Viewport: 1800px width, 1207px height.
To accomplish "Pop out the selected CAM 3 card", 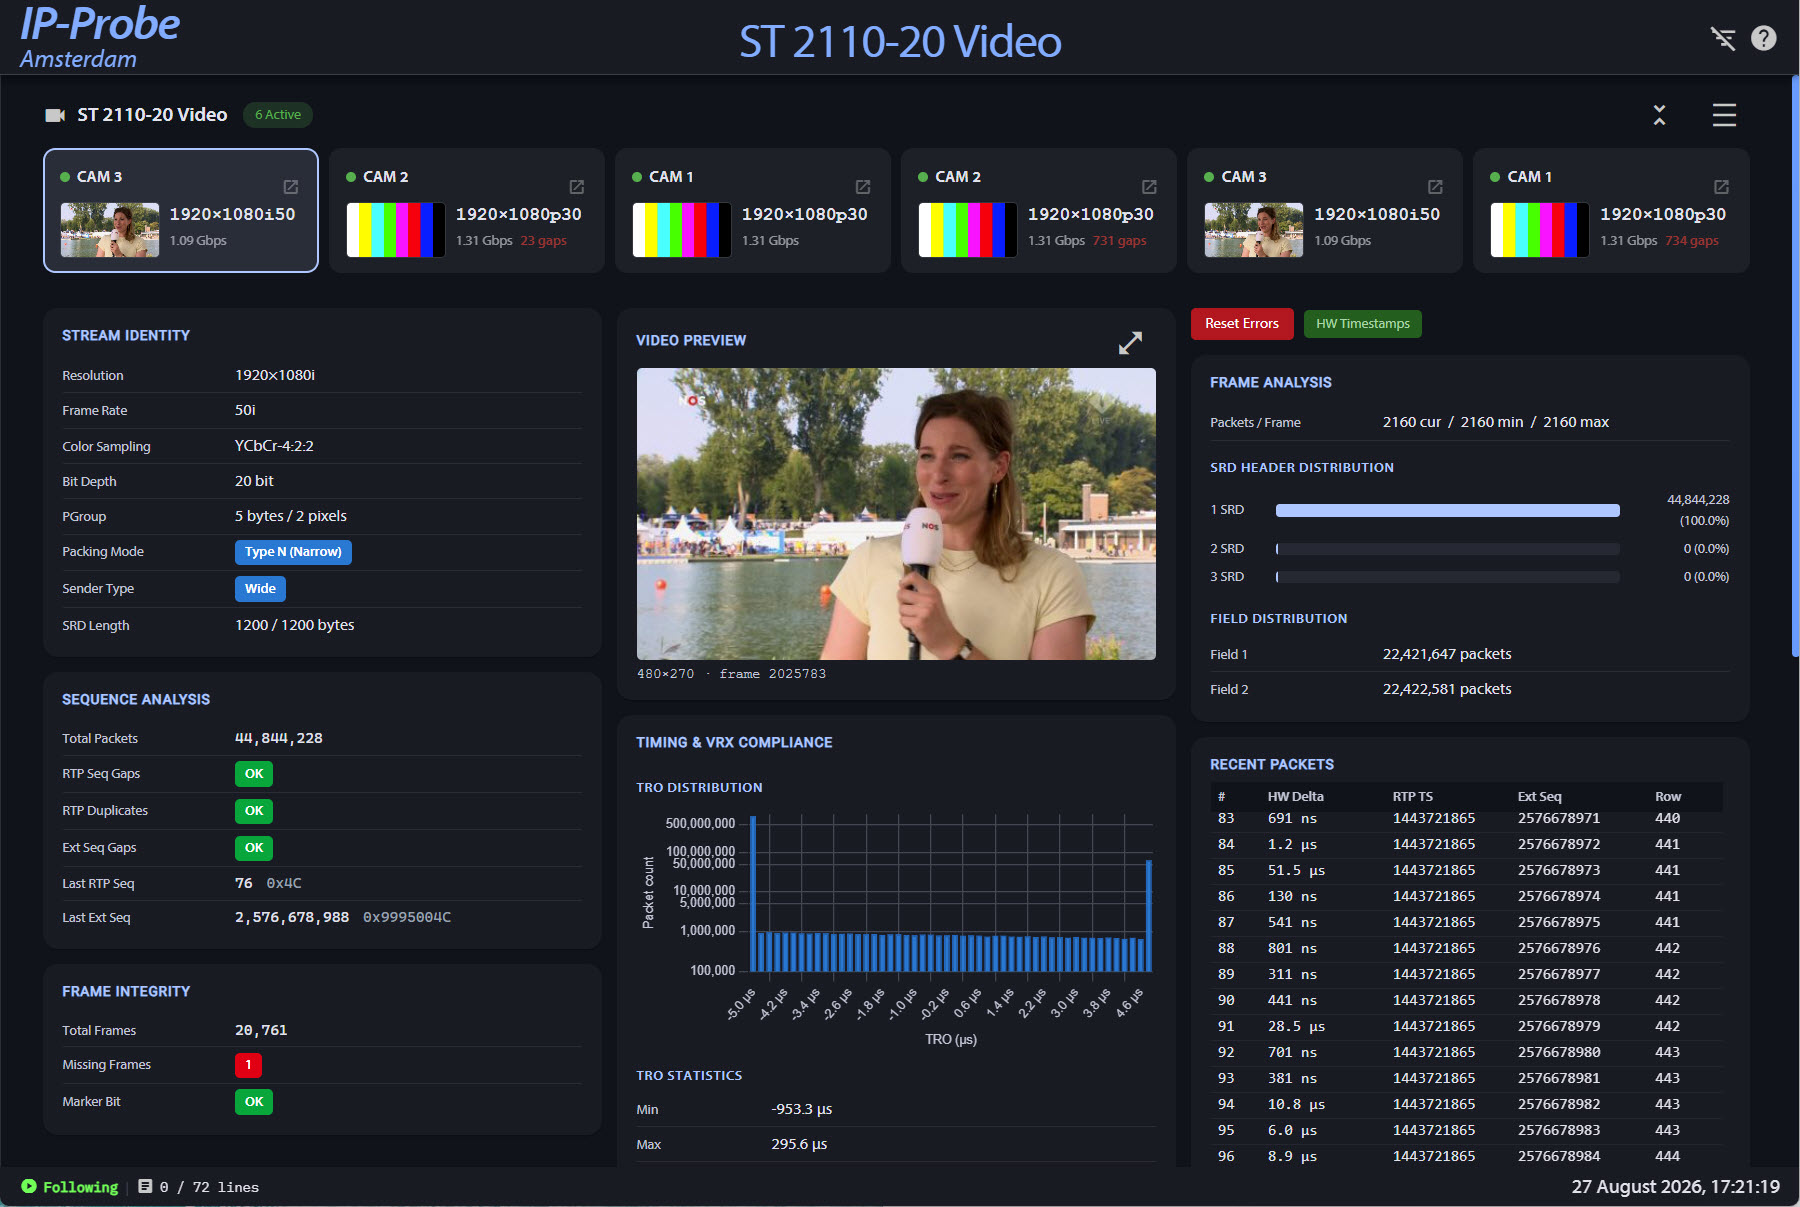I will (x=291, y=187).
